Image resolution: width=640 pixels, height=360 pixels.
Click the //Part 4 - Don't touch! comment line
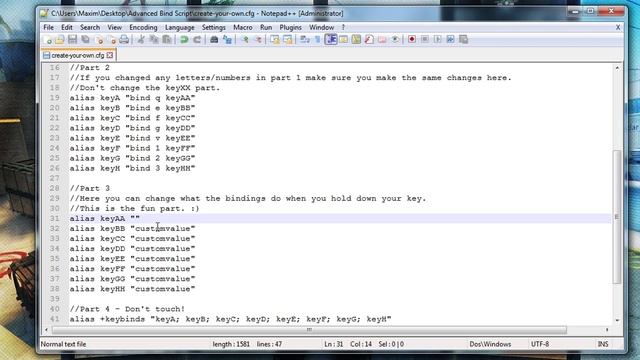(x=127, y=309)
